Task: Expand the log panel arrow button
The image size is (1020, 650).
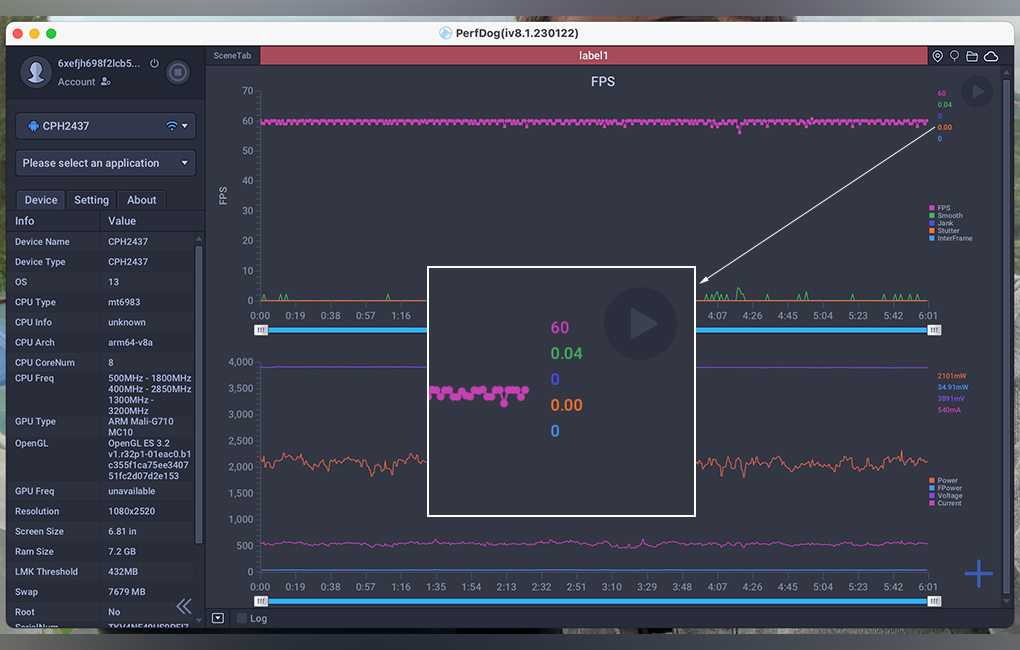Action: 218,618
